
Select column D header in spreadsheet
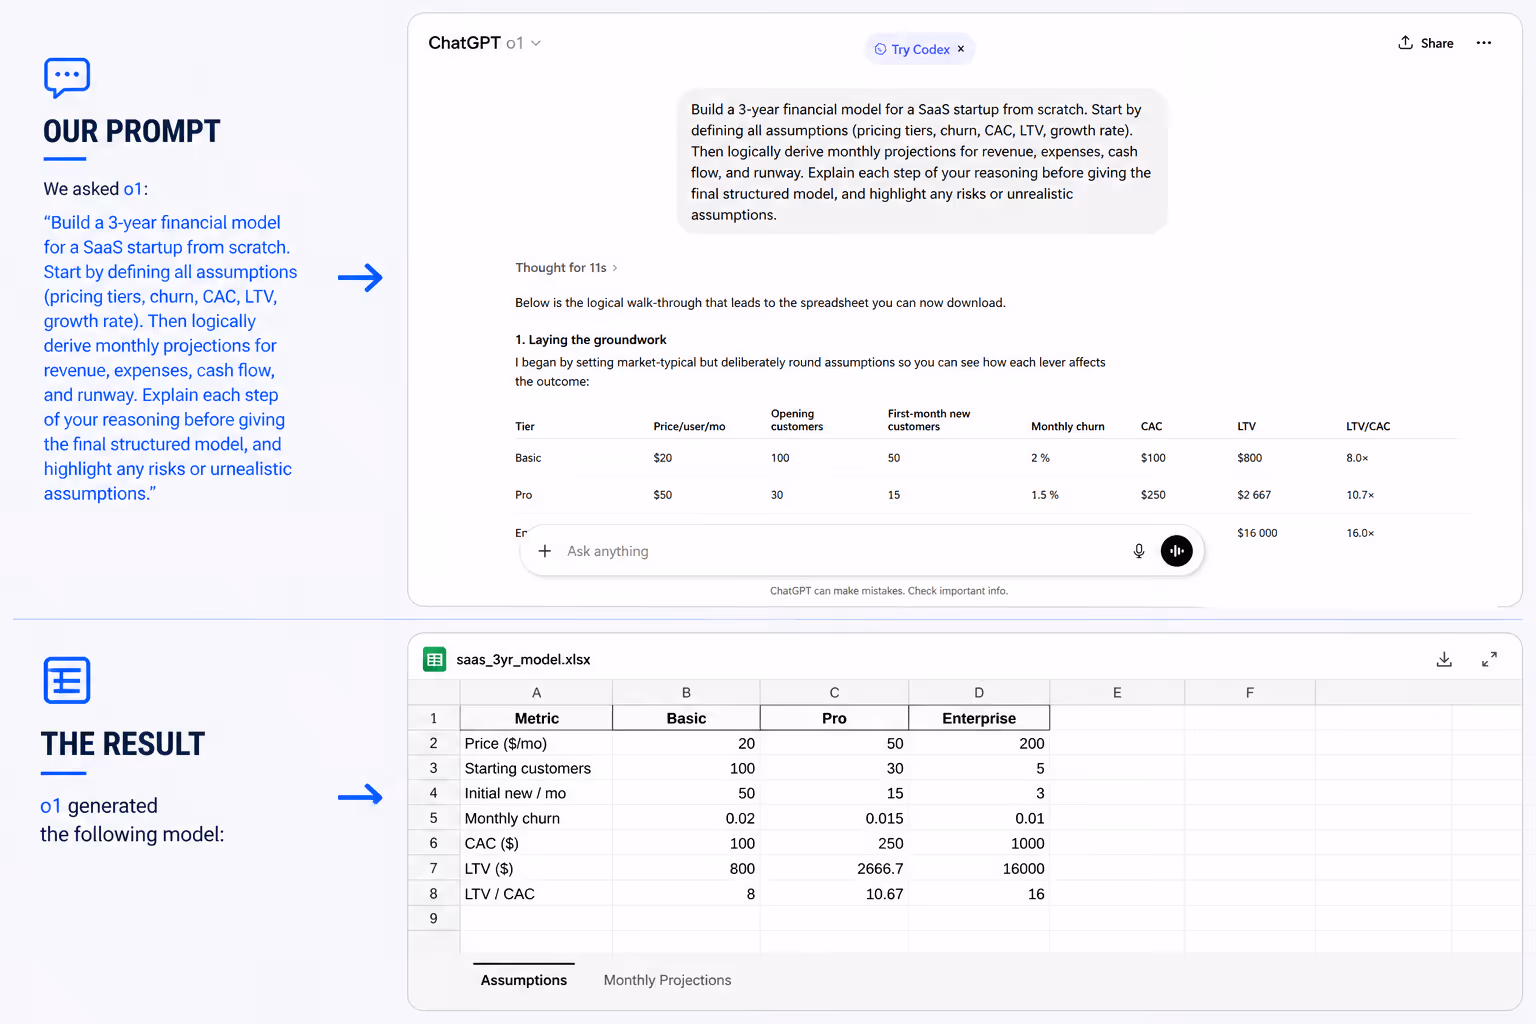point(979,692)
